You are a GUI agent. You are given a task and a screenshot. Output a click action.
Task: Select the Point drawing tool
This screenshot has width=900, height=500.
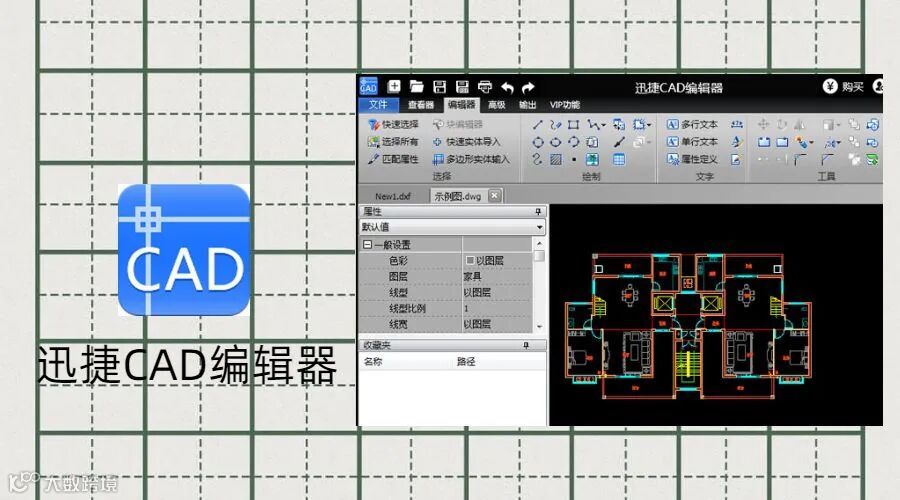[x=573, y=160]
